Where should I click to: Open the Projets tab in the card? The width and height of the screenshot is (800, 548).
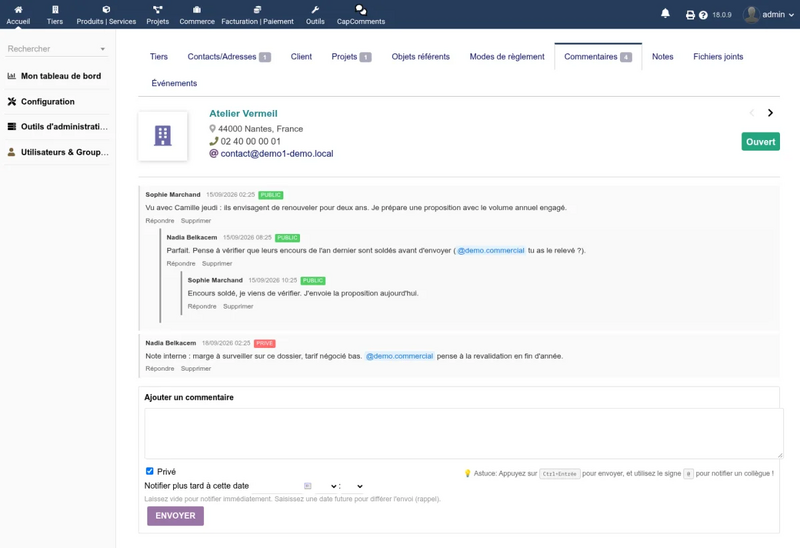point(351,57)
